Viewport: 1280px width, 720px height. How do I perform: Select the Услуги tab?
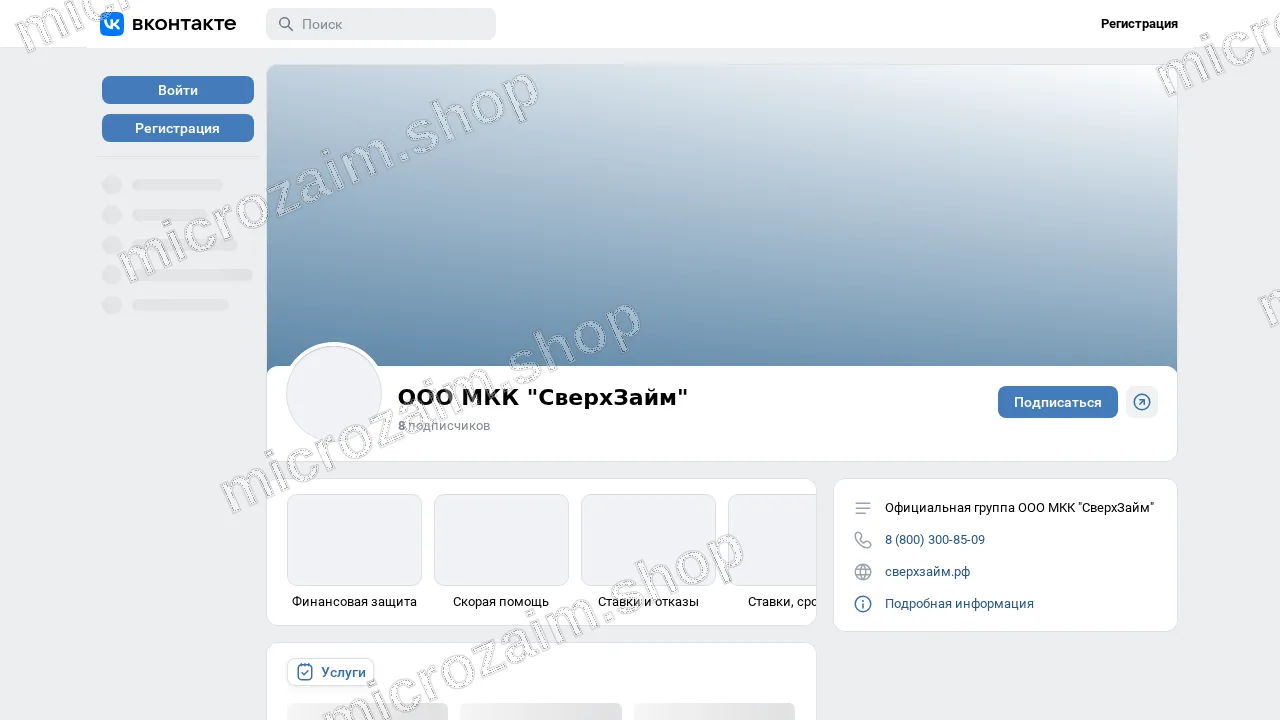tap(330, 672)
